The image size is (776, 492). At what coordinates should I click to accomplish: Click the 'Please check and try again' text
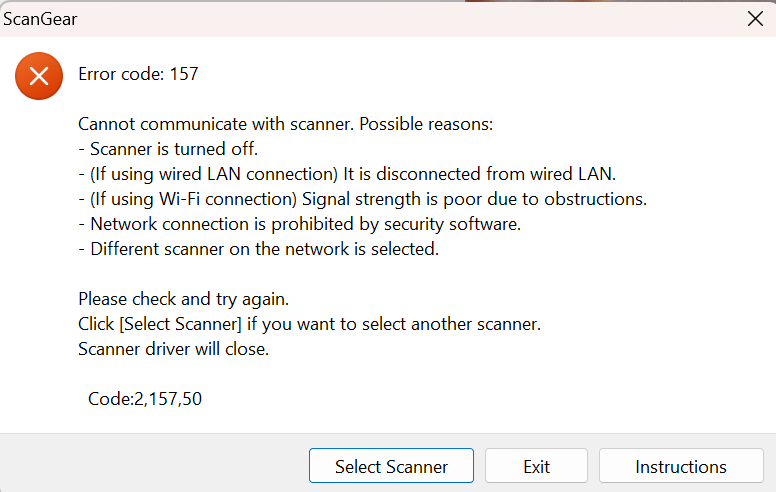[x=183, y=299]
